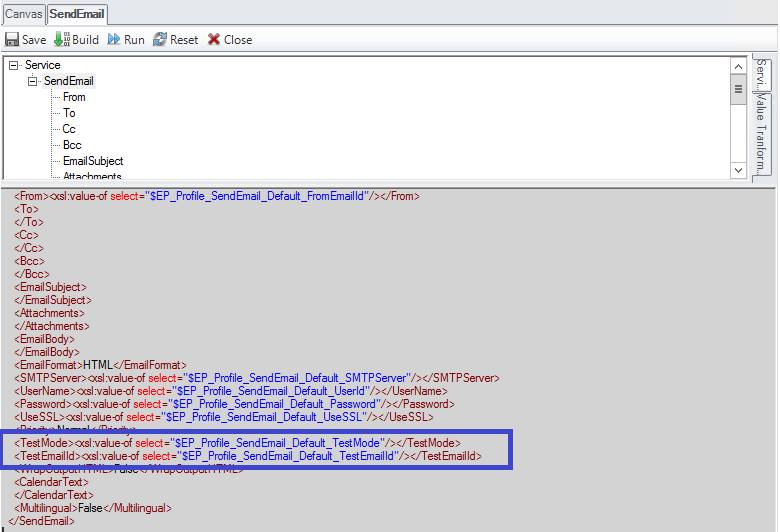Select the To tree item

tap(69, 113)
